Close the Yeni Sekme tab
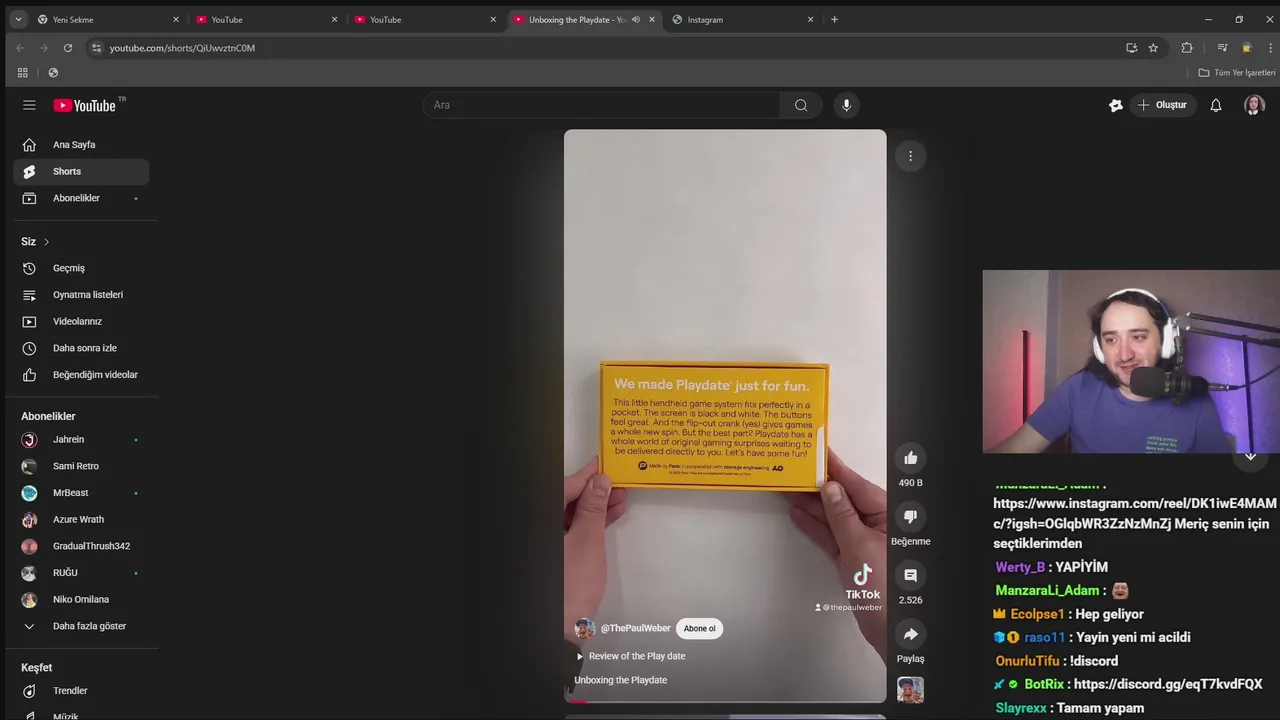Image resolution: width=1280 pixels, height=720 pixels. pos(176,19)
